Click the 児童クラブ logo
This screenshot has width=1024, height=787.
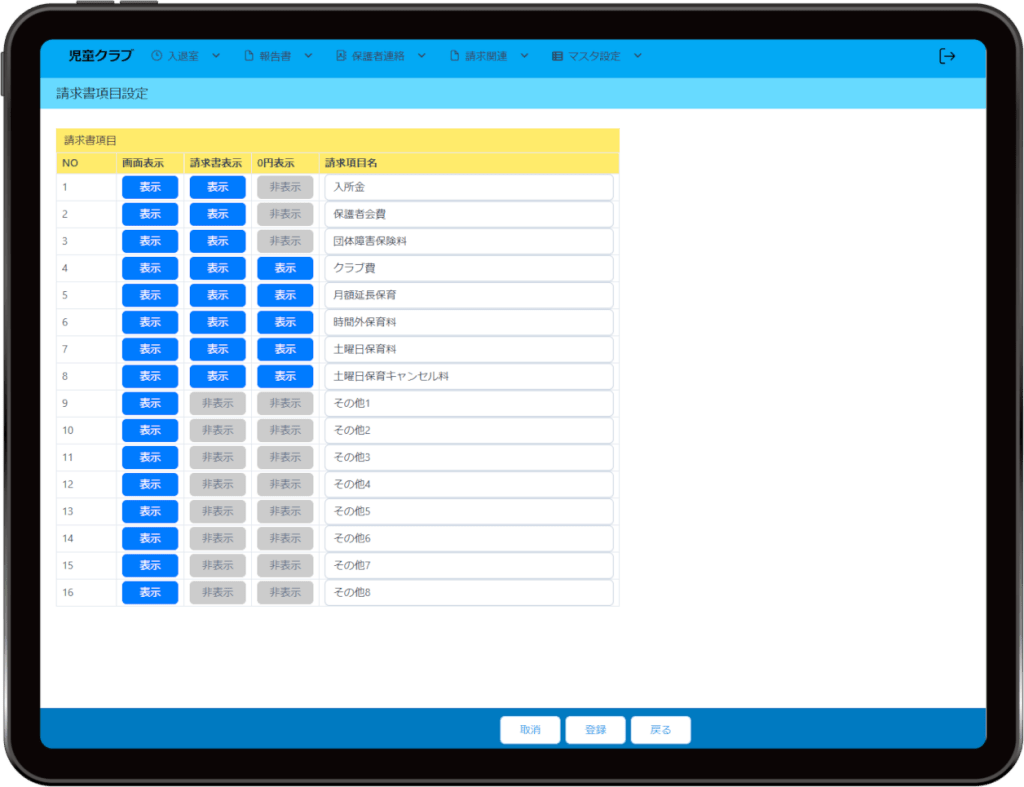point(100,56)
